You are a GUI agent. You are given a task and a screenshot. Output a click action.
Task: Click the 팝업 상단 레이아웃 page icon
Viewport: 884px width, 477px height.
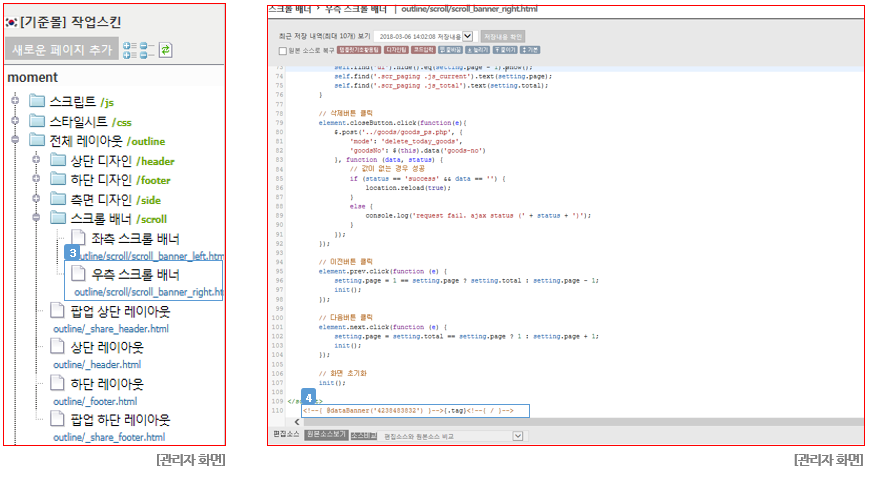tap(57, 310)
